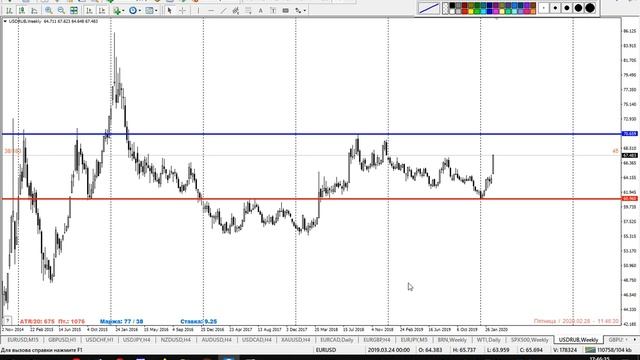Open the indicators list green plus dropdown
Image resolution: width=640 pixels, height=360 pixels.
point(119,10)
